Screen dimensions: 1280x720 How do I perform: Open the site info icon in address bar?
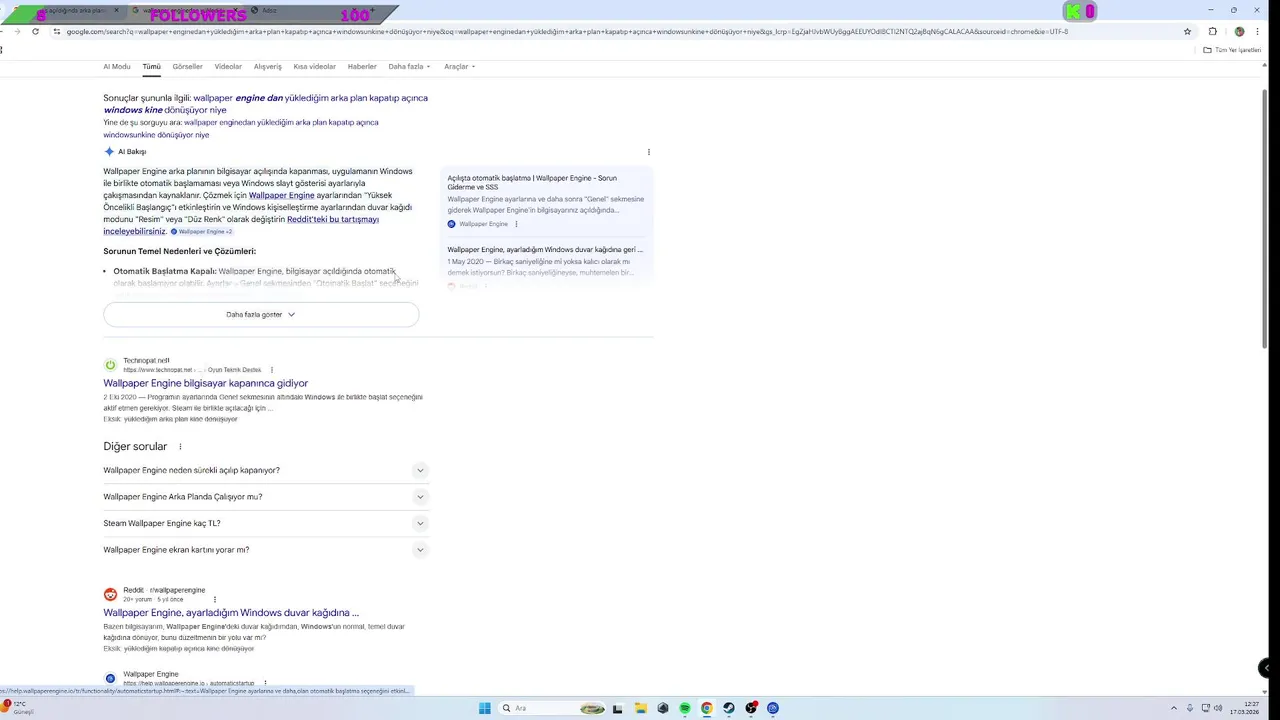pos(57,31)
